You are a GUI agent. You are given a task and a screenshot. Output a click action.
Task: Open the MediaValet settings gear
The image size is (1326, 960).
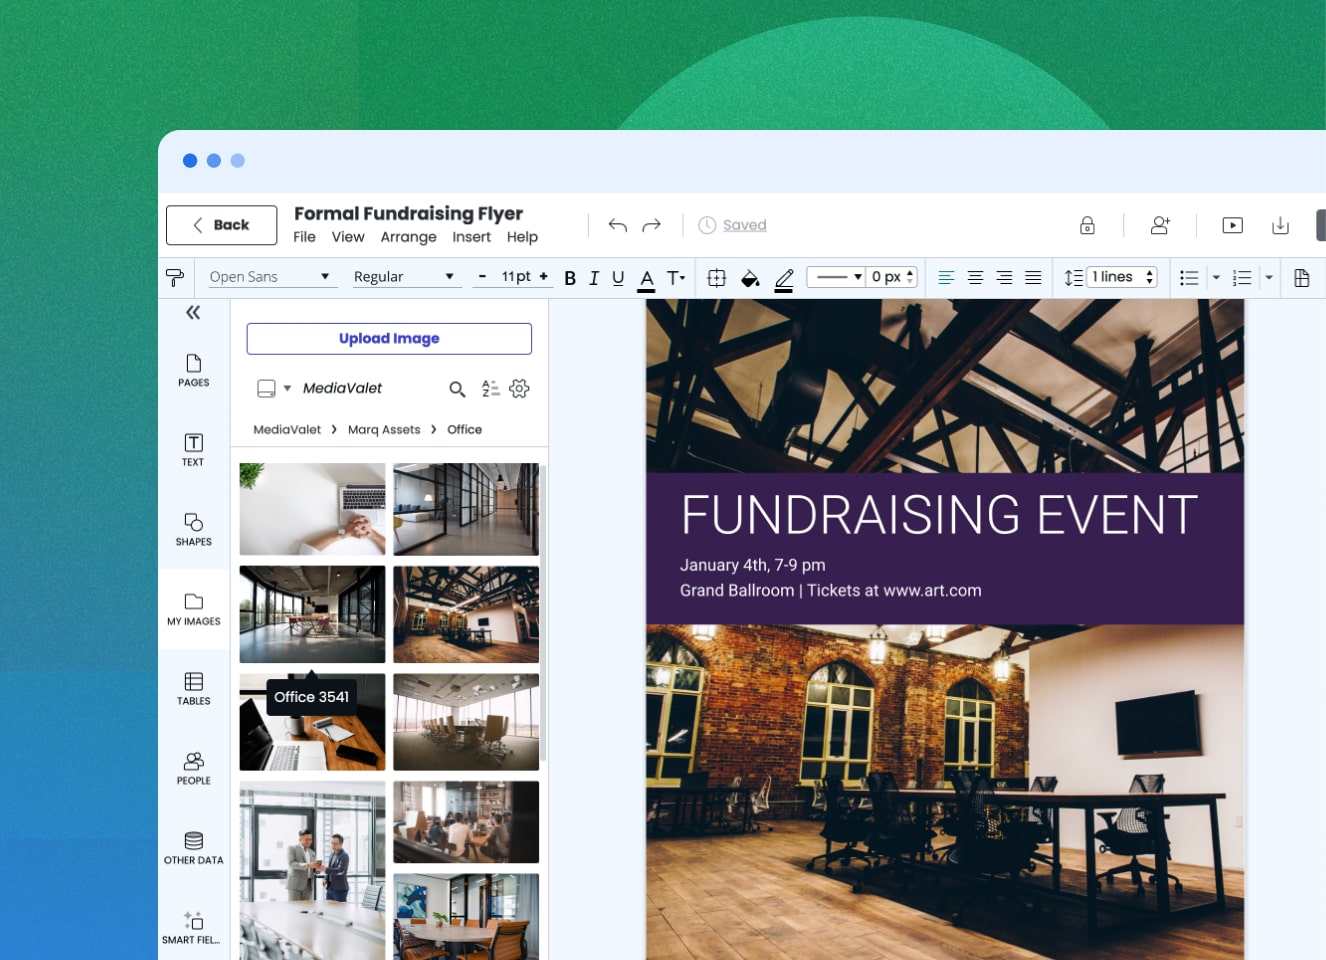click(x=519, y=389)
